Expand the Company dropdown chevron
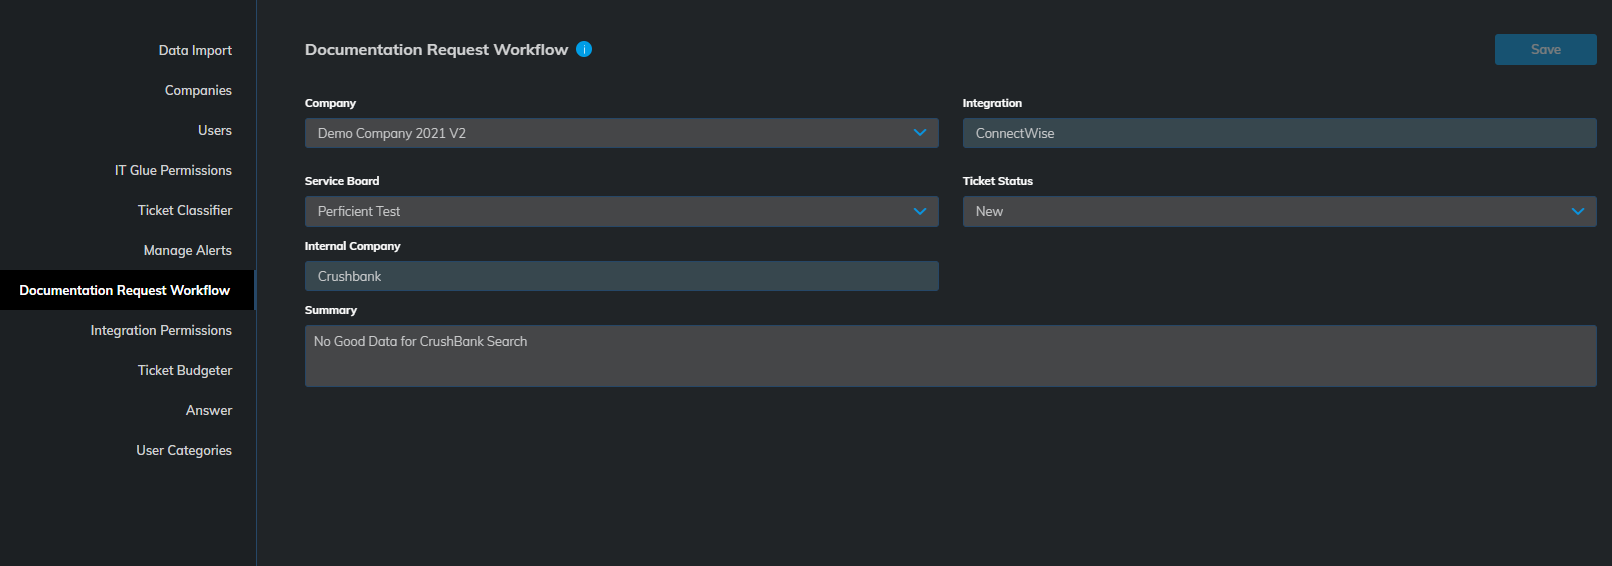The image size is (1612, 566). [920, 133]
